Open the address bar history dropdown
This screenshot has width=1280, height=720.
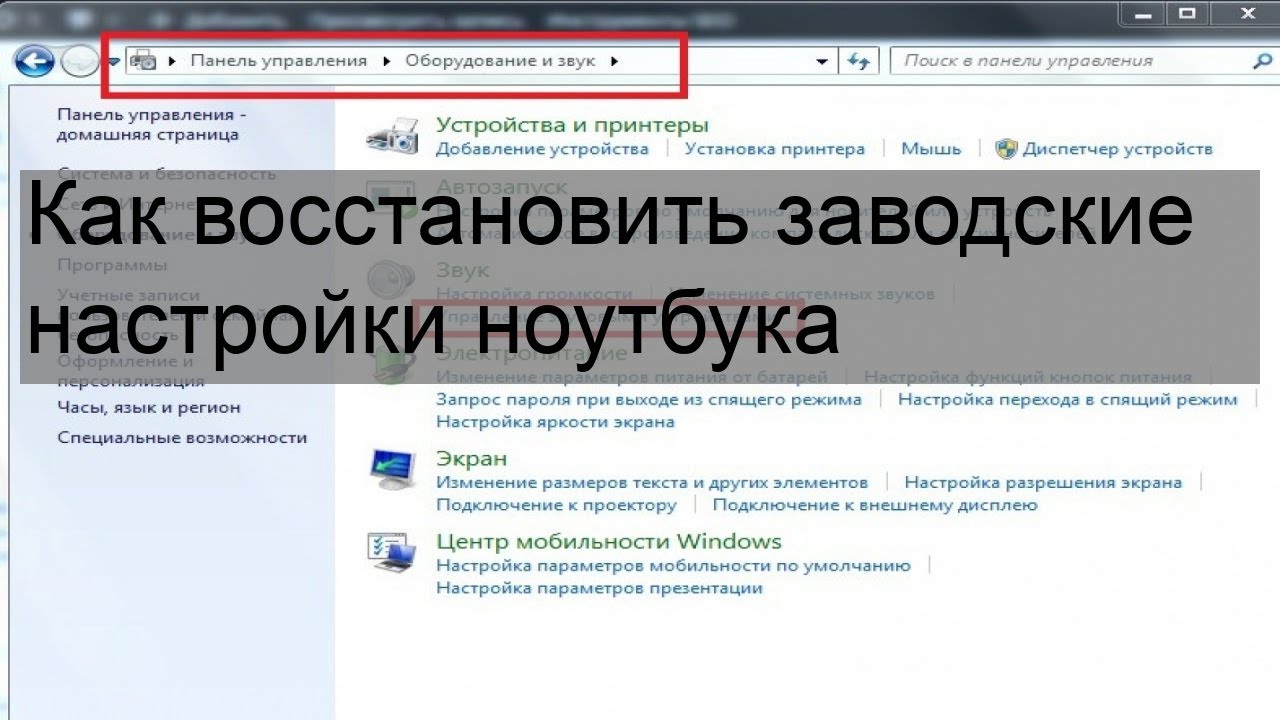point(822,61)
